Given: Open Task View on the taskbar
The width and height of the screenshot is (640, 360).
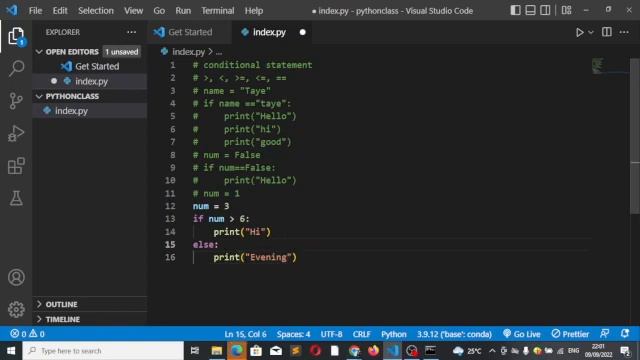Looking at the screenshot, I should (195, 351).
